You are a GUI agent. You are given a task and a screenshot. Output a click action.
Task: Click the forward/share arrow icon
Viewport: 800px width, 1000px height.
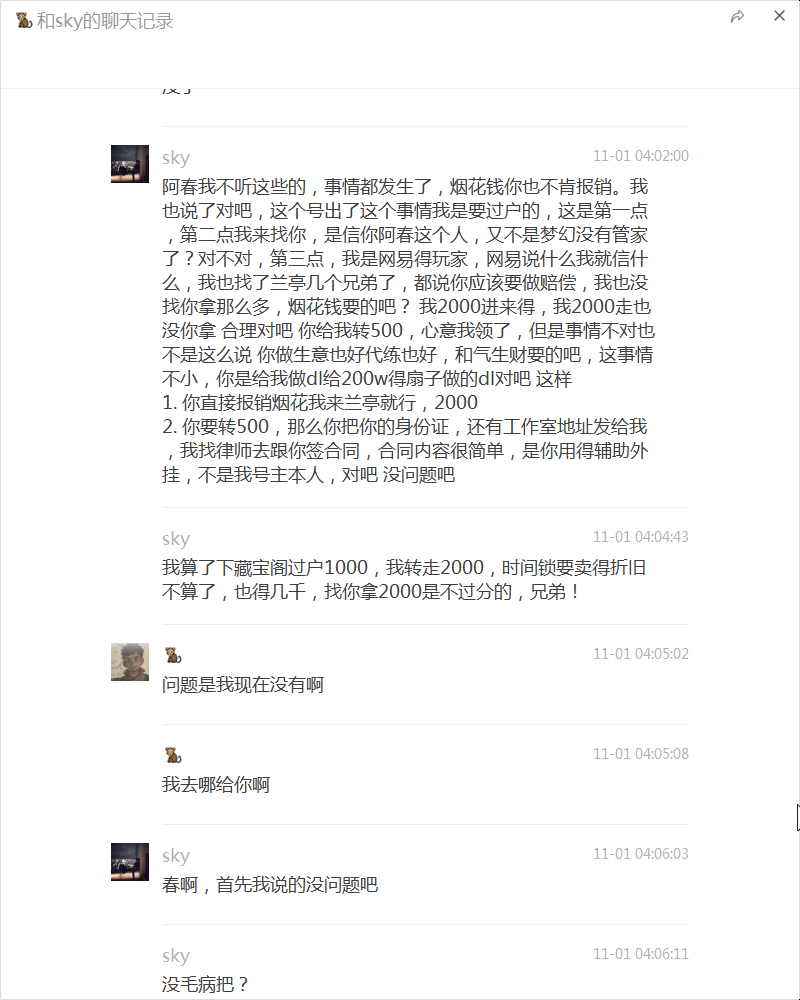(737, 17)
